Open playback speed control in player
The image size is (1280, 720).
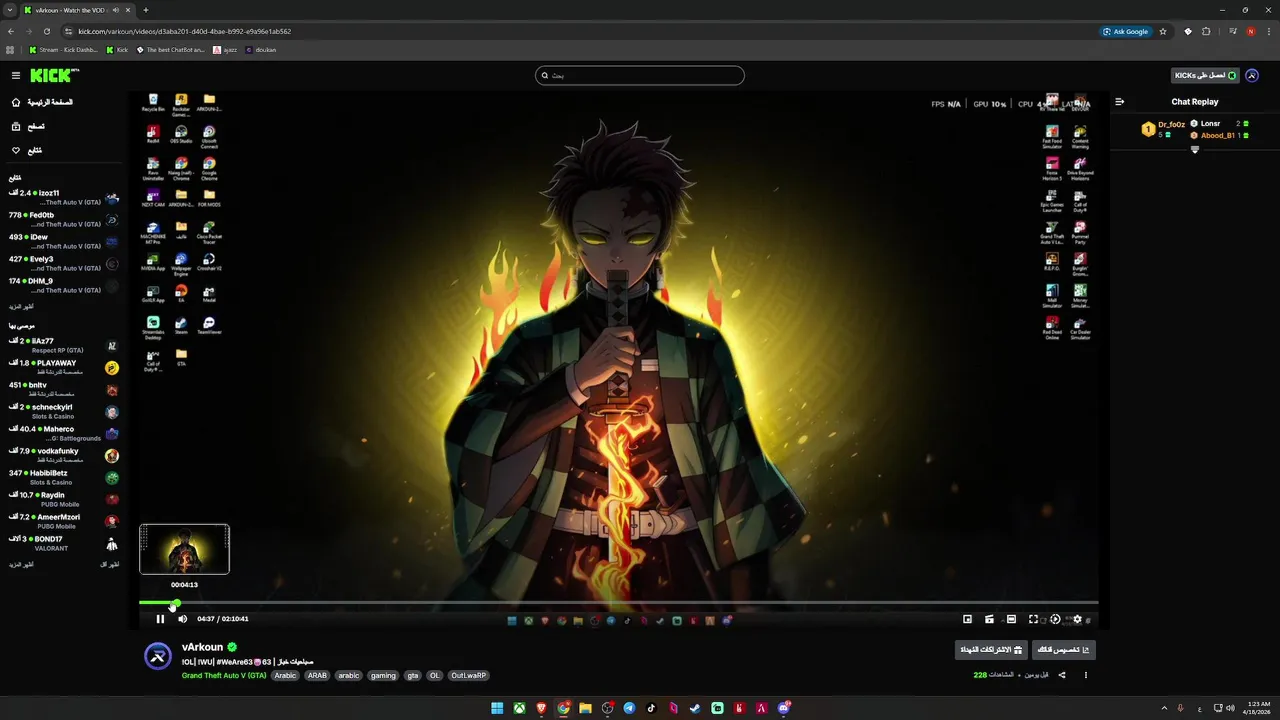point(1055,619)
